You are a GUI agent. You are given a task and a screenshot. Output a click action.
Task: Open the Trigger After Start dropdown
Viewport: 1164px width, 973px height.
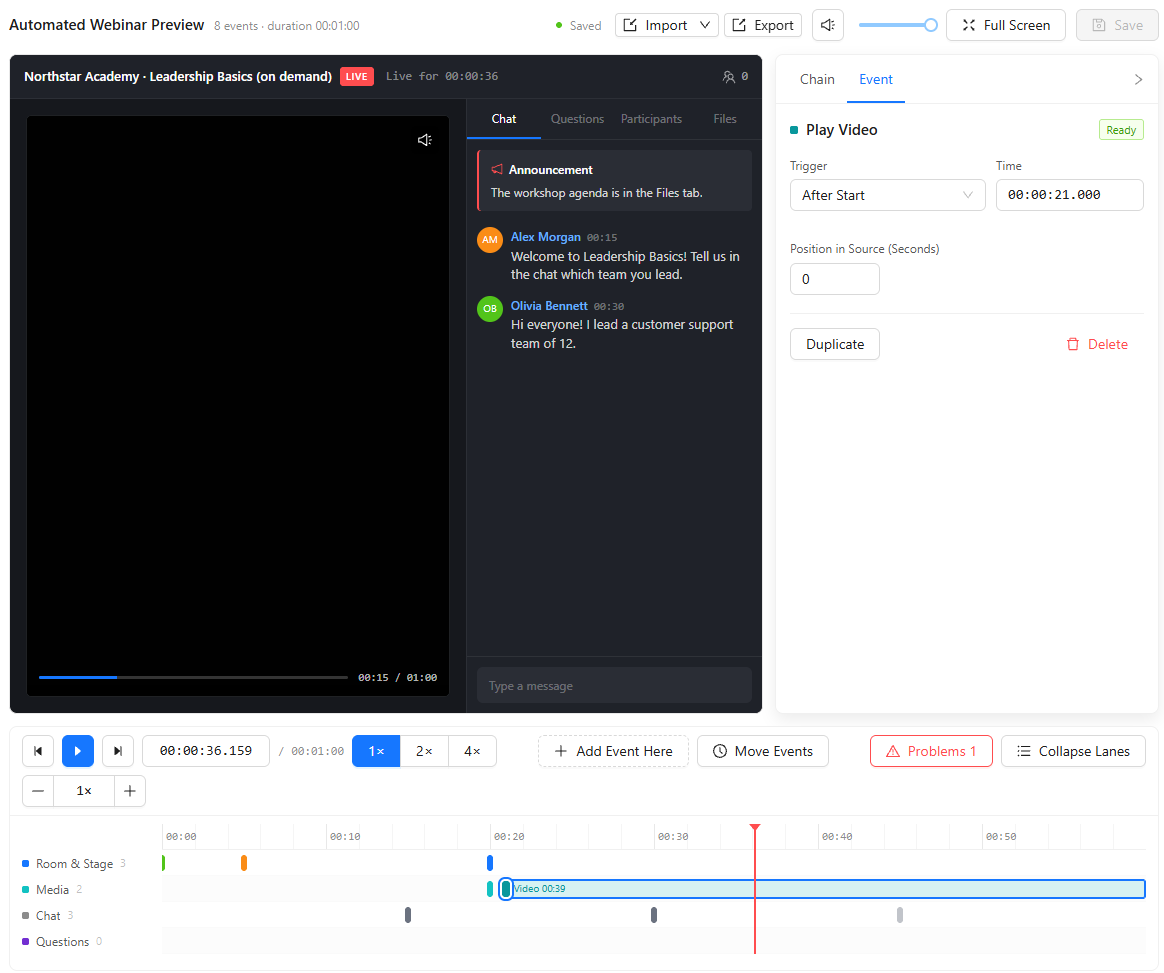pyautogui.click(x=887, y=195)
